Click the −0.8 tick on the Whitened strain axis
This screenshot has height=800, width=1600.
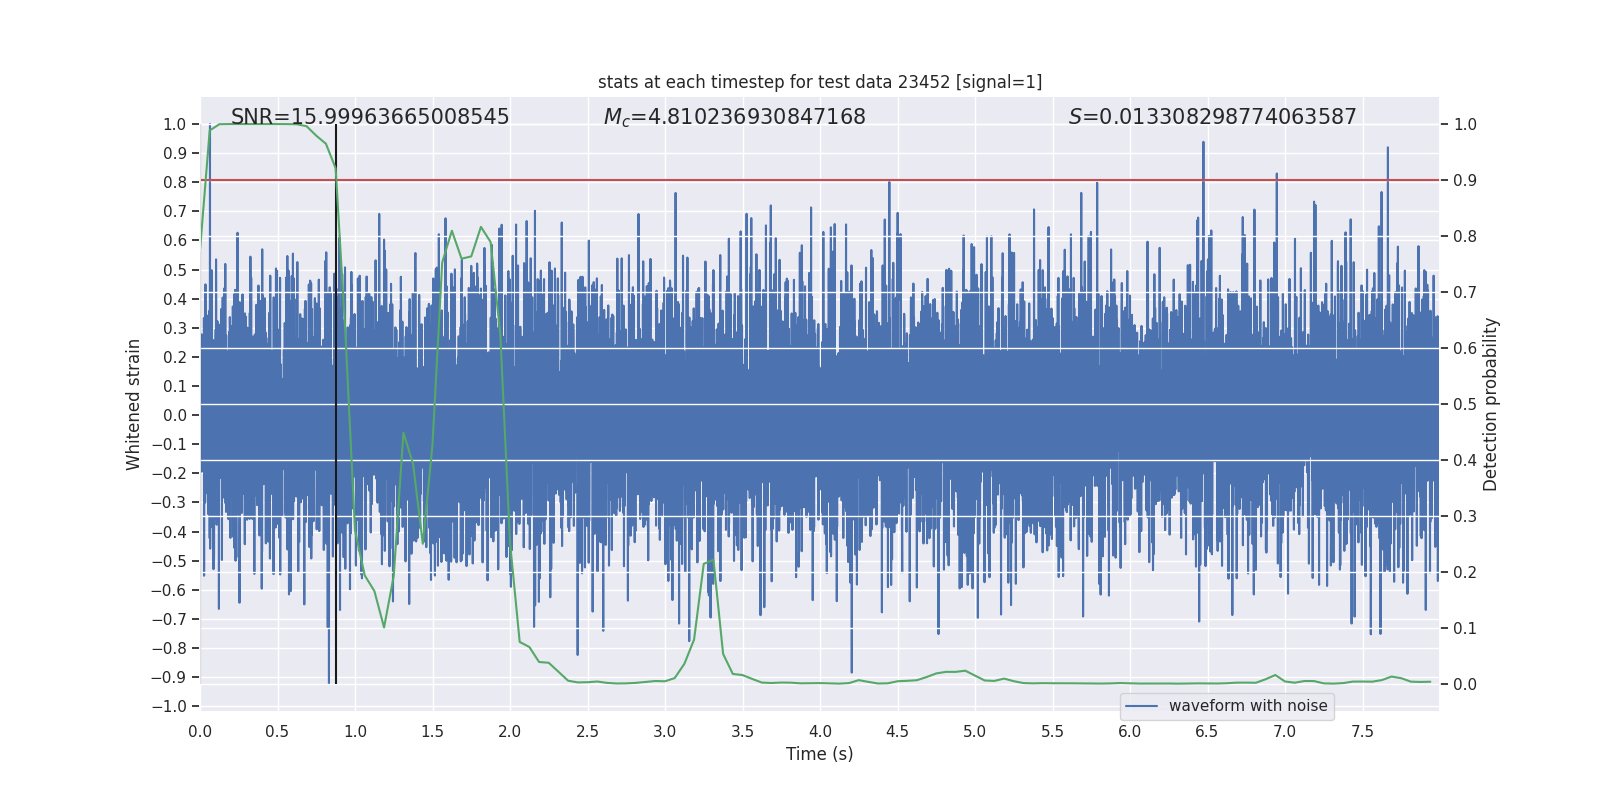tap(169, 649)
